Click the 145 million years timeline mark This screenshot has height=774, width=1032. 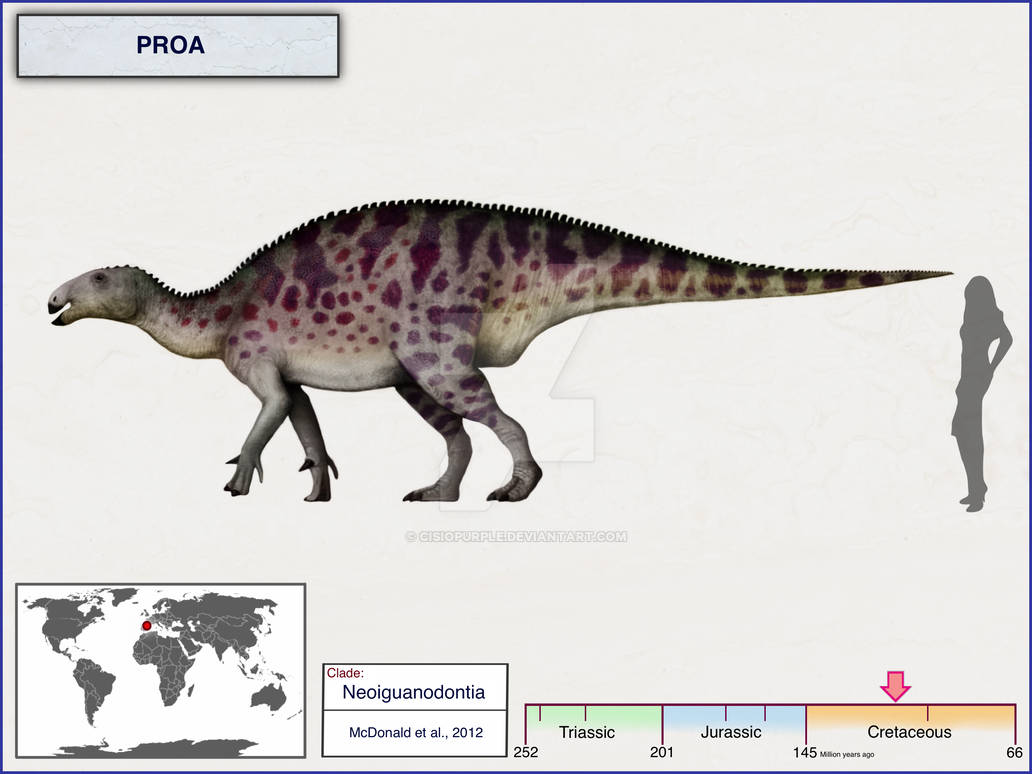point(807,751)
